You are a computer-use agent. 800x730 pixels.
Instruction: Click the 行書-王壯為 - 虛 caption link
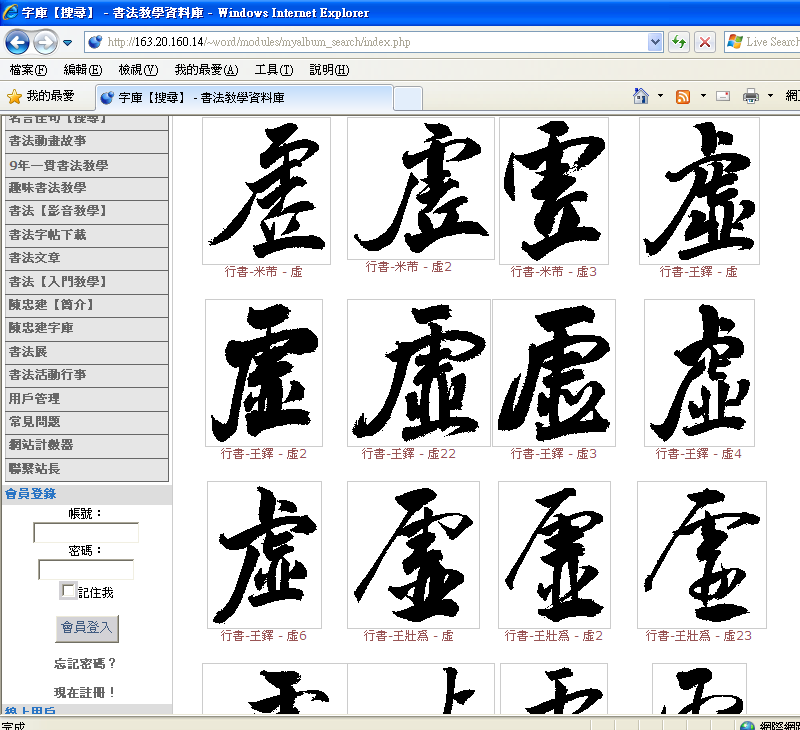click(409, 636)
